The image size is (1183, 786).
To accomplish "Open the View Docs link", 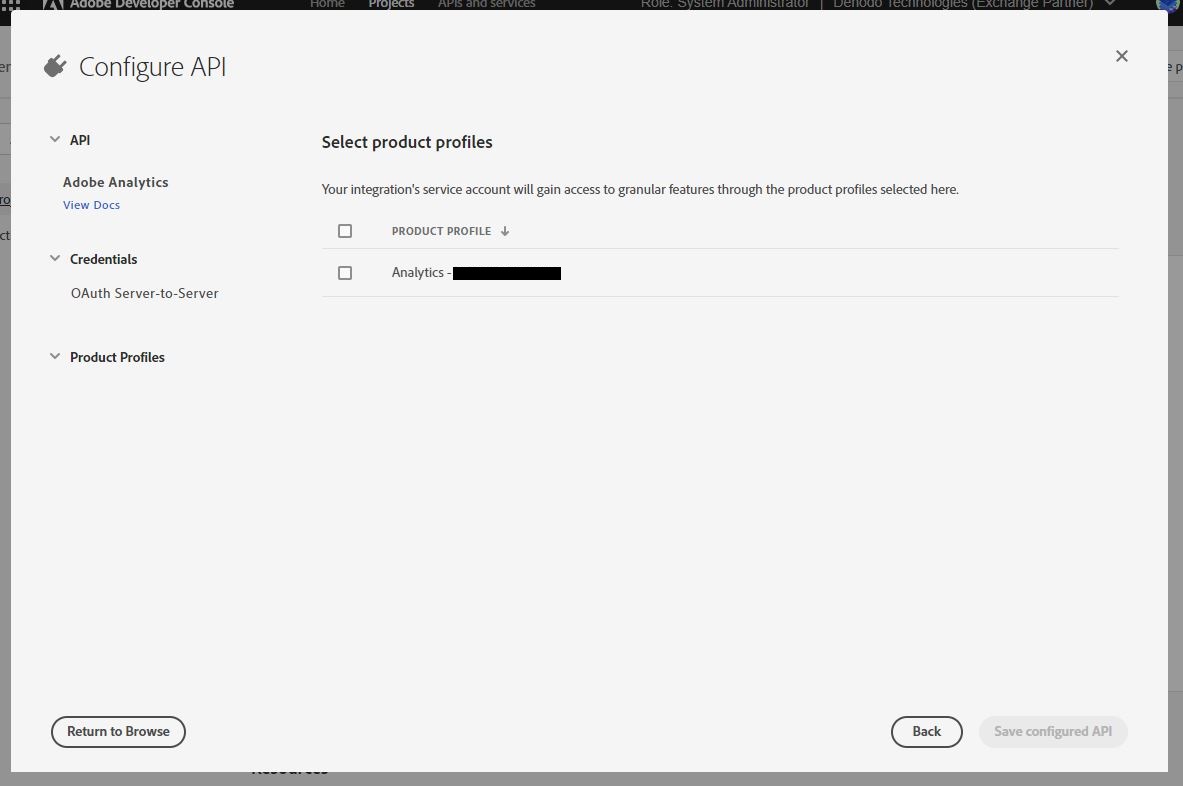I will 91,205.
